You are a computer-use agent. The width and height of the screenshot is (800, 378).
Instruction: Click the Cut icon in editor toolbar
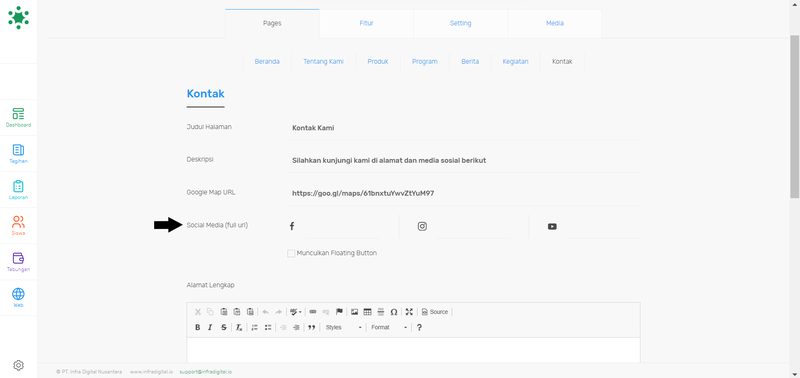click(198, 312)
